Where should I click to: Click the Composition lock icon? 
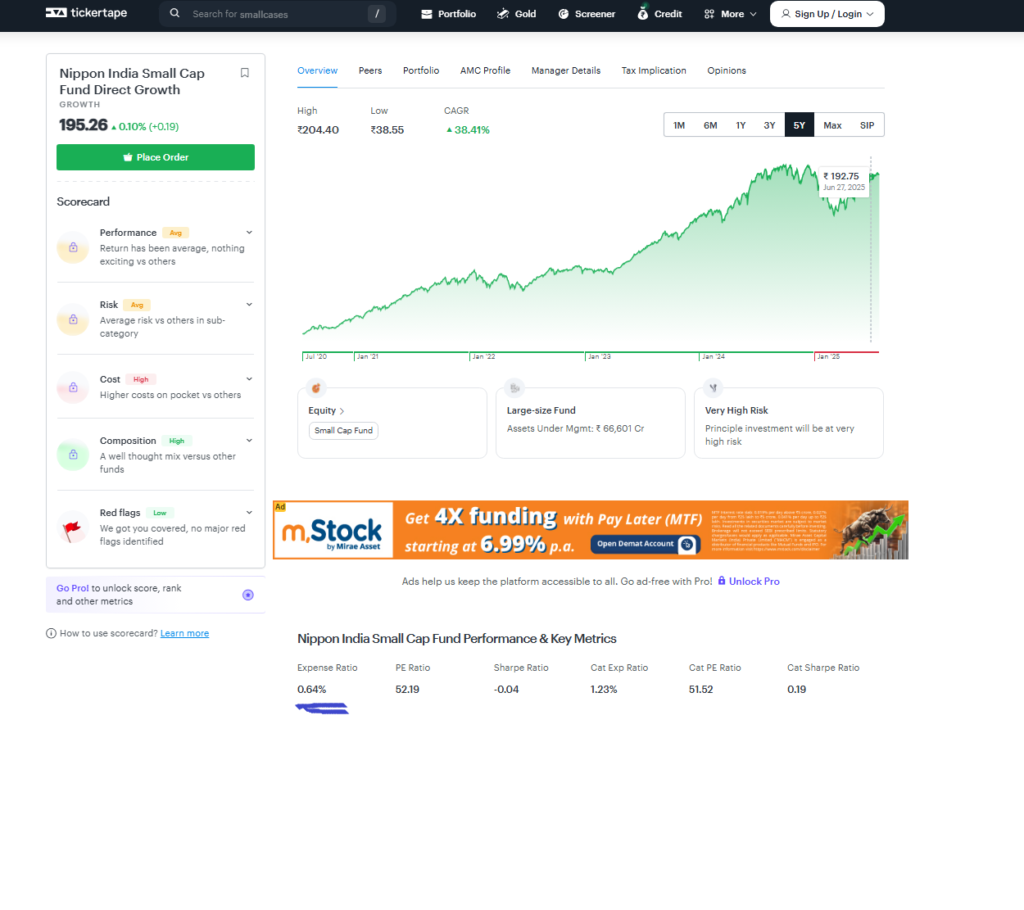click(73, 455)
